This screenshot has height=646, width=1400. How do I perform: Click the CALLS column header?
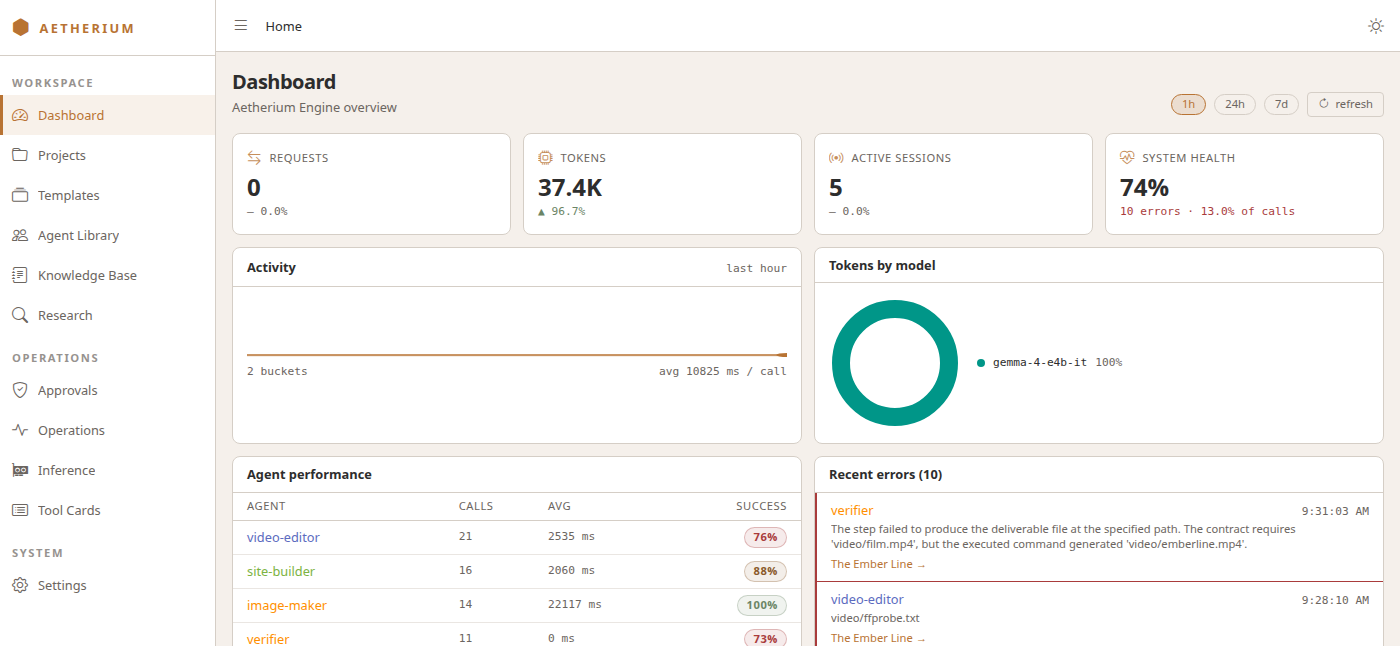point(476,506)
